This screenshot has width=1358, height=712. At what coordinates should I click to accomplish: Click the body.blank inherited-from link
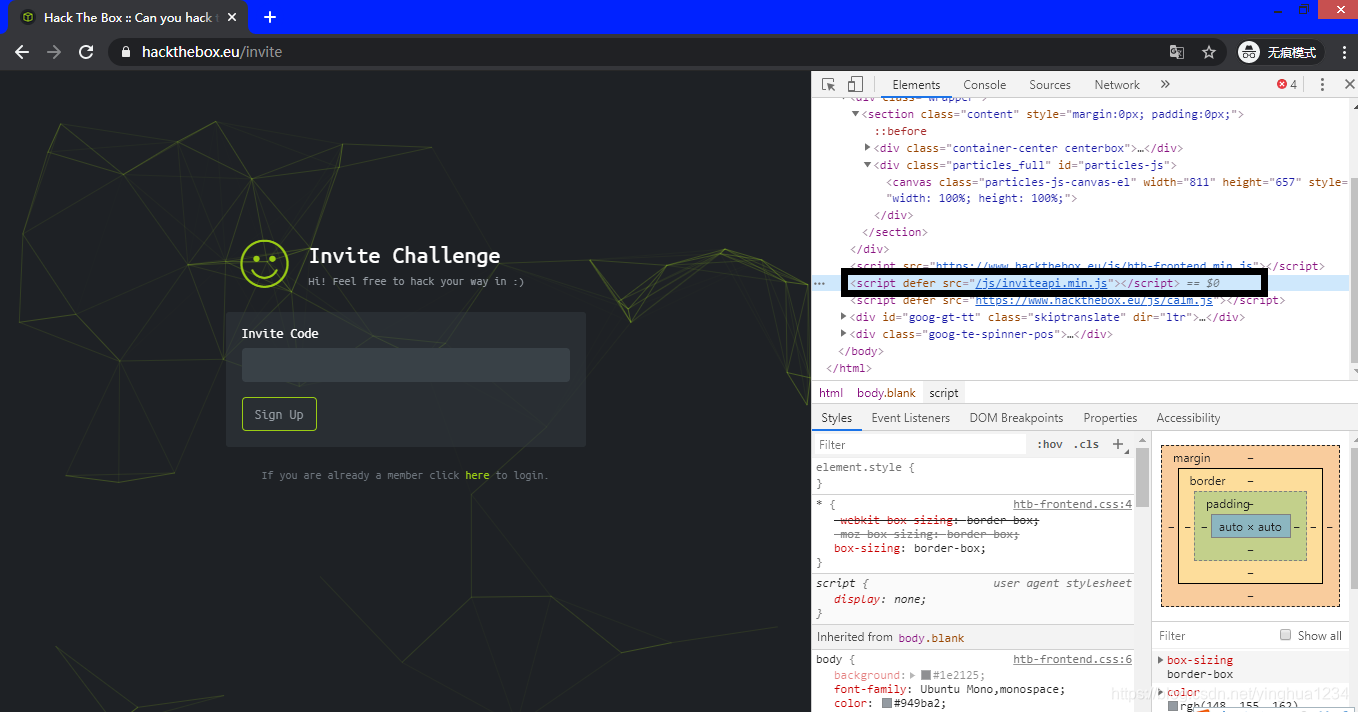[931, 638]
